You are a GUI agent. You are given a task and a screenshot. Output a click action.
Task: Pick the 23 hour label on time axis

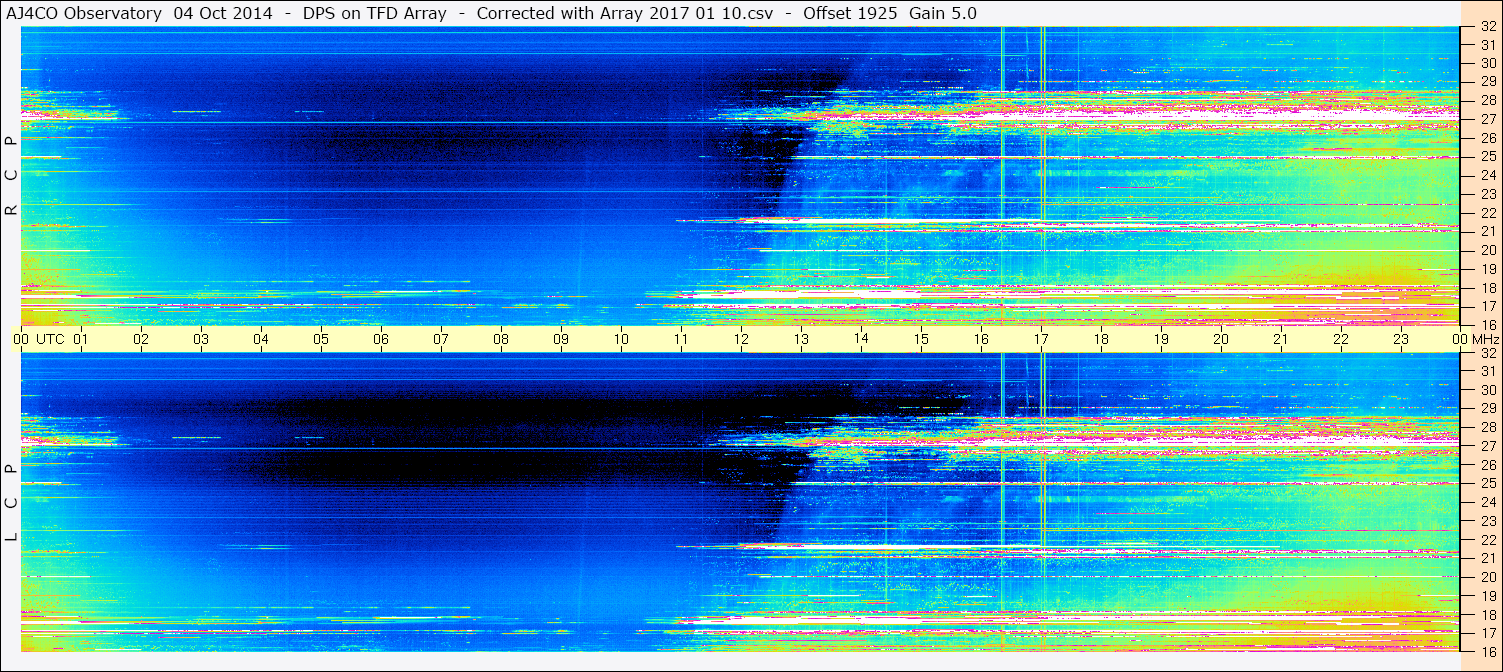[1401, 339]
